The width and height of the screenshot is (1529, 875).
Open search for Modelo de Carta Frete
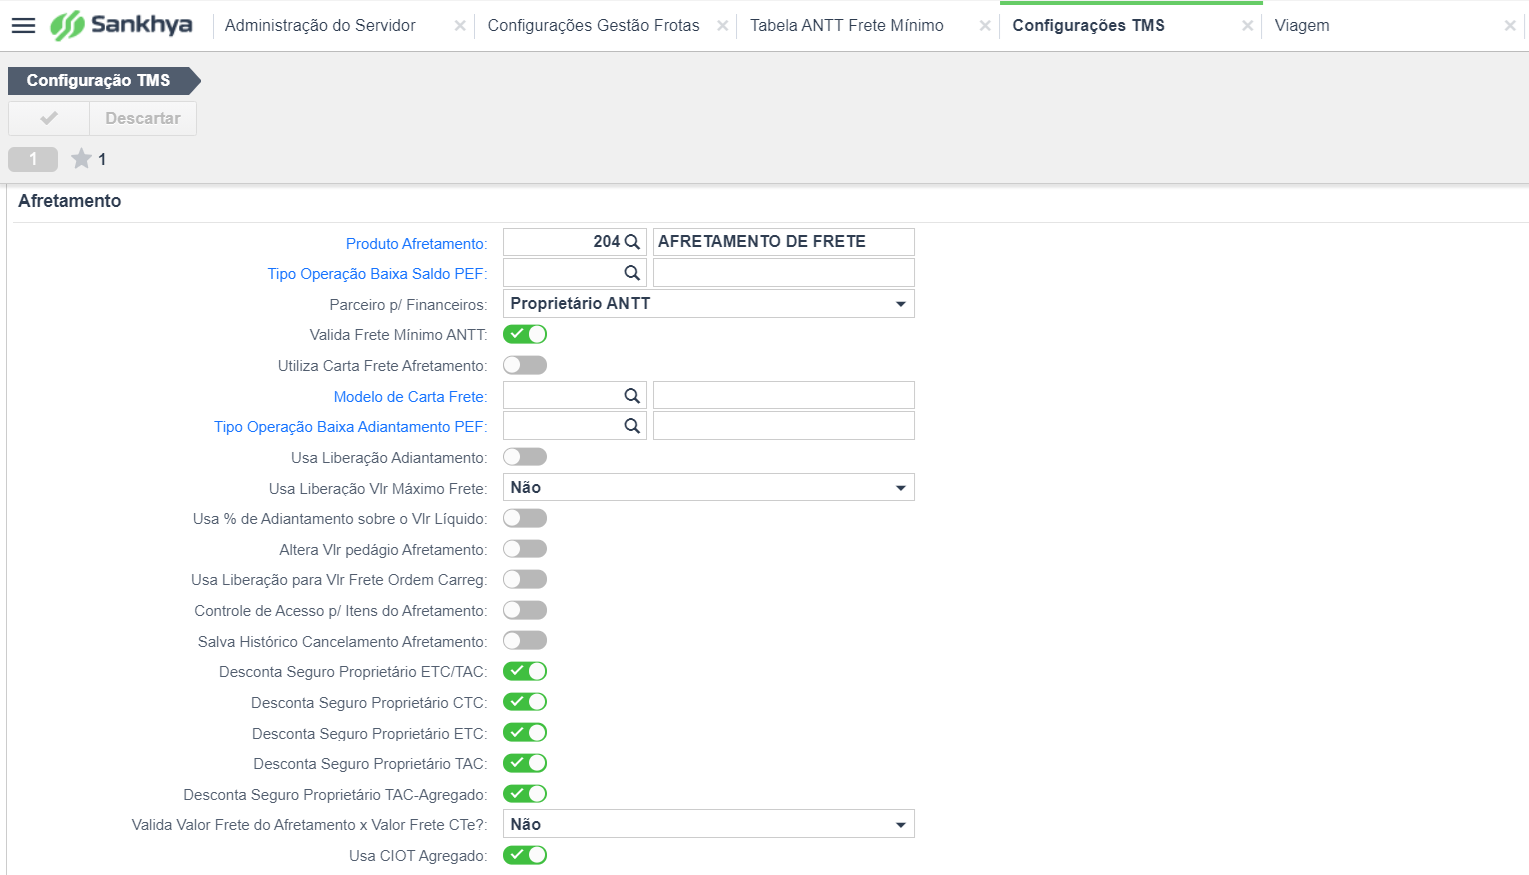pyautogui.click(x=632, y=396)
